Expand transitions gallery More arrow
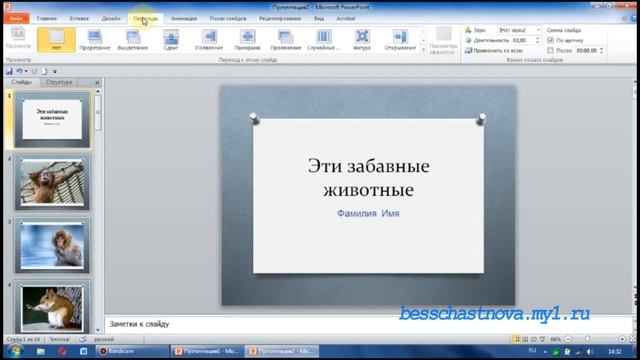The width and height of the screenshot is (640, 360). pyautogui.click(x=423, y=50)
